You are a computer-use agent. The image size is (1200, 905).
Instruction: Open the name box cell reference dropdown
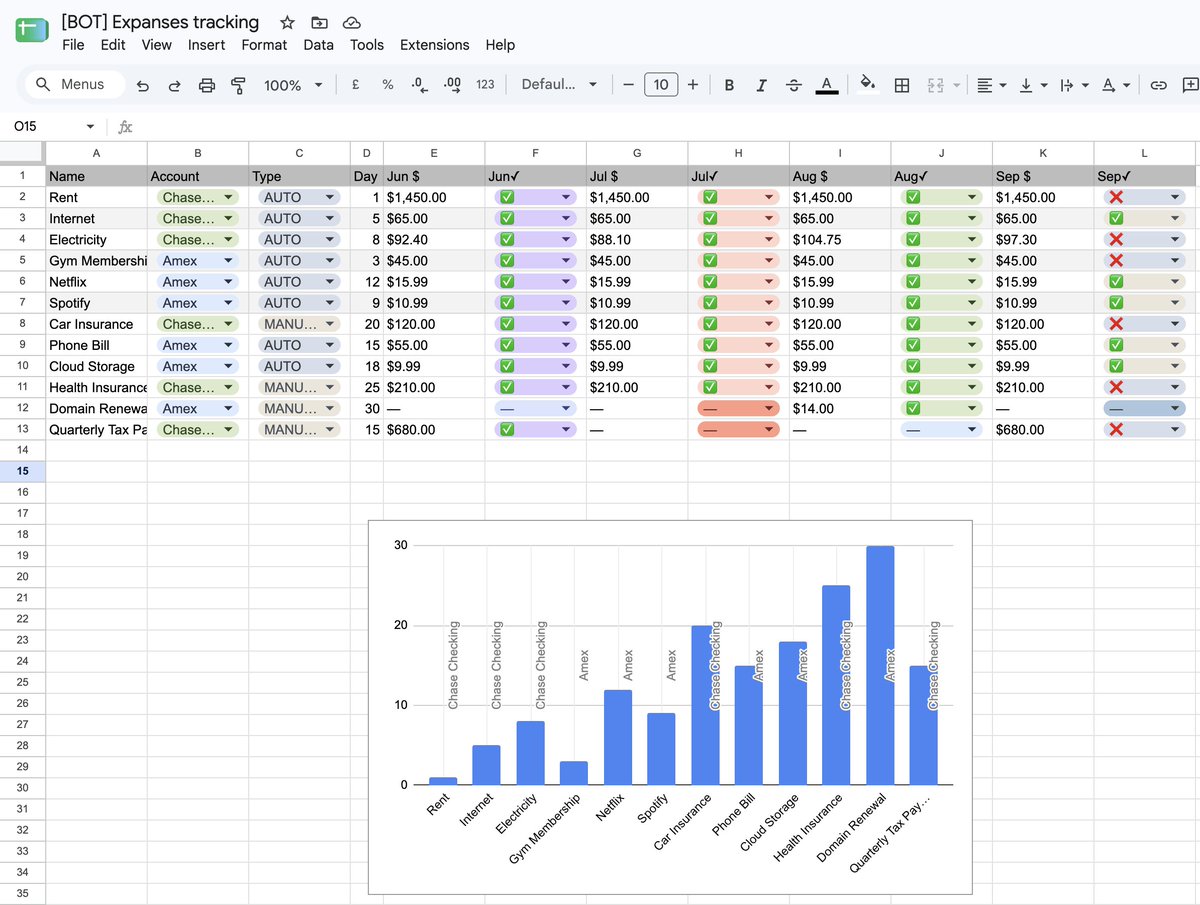(x=90, y=127)
